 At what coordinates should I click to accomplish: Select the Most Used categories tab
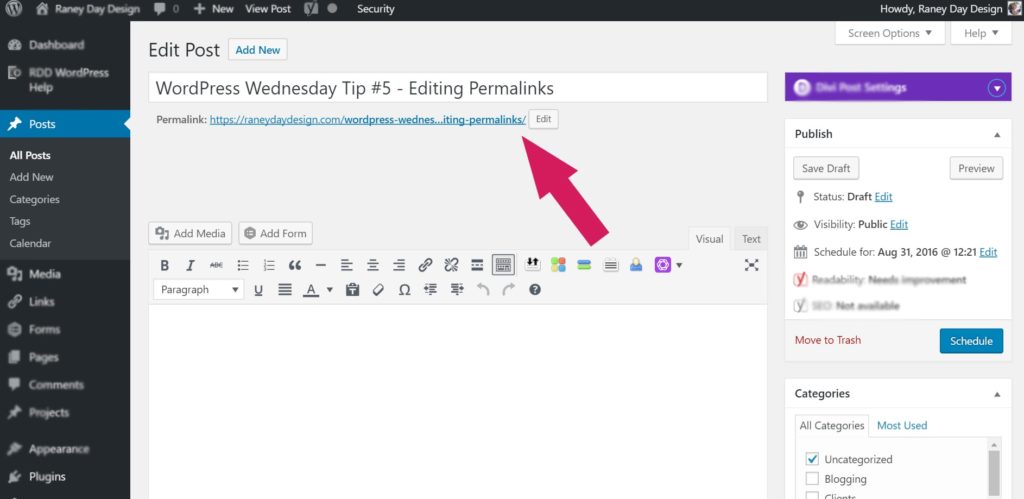point(902,425)
